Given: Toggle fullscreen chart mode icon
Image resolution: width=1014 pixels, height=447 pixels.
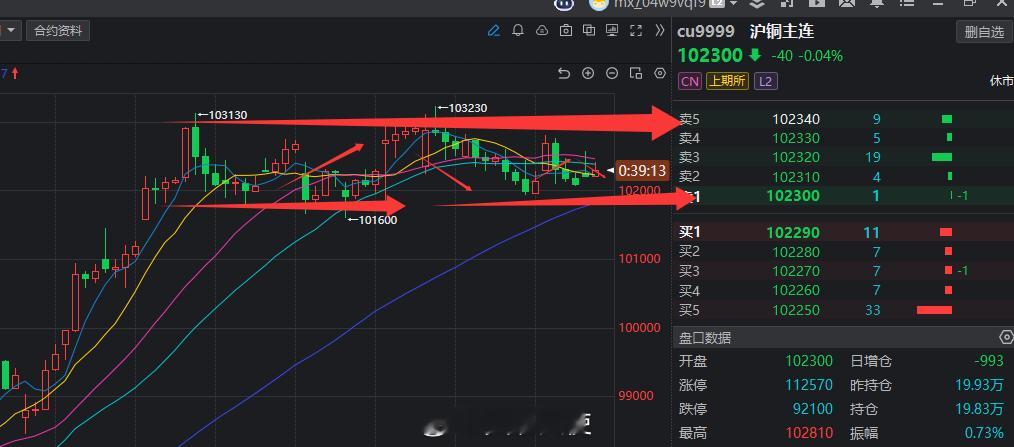Looking at the screenshot, I should [636, 30].
